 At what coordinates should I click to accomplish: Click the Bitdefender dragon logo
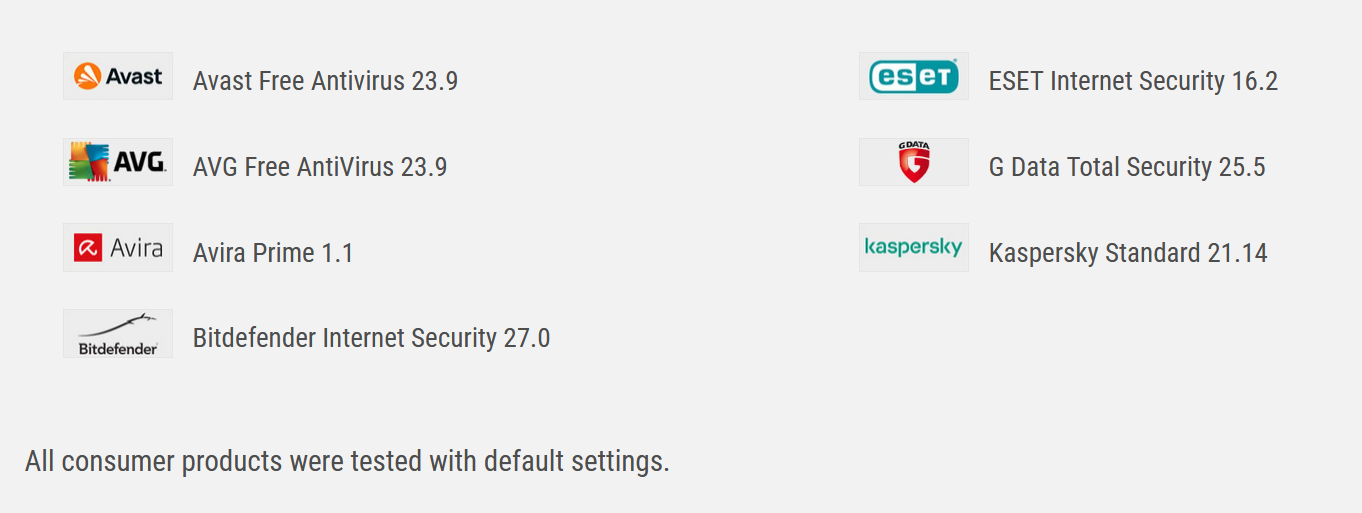118,333
